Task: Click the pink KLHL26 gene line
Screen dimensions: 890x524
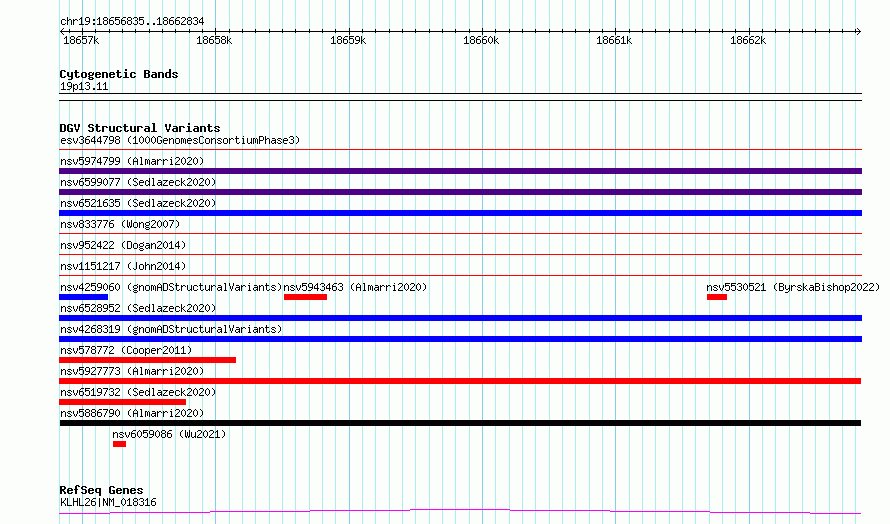Action: pyautogui.click(x=460, y=512)
